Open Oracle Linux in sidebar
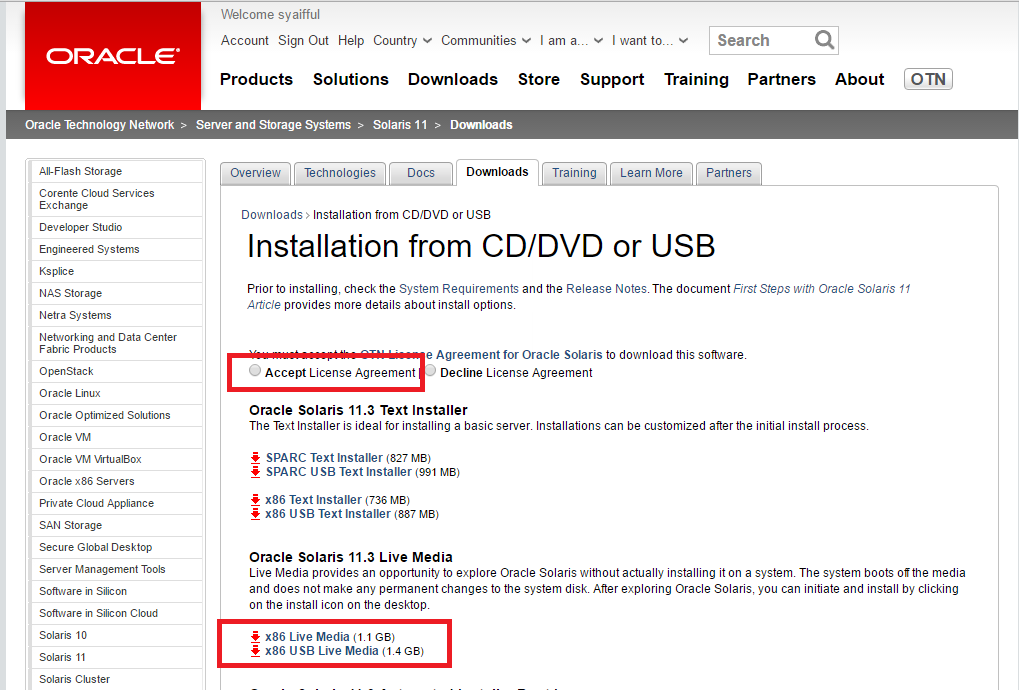 (x=116, y=394)
